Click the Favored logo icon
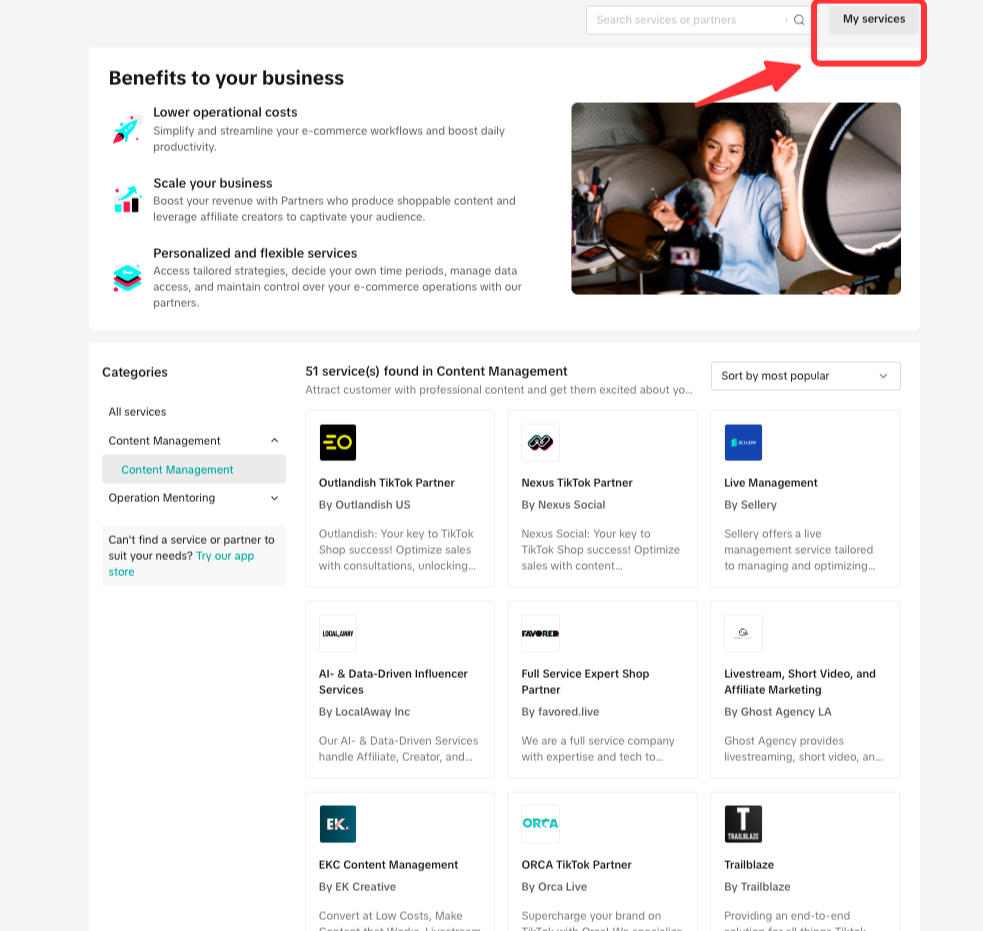Image resolution: width=983 pixels, height=931 pixels. [x=540, y=633]
